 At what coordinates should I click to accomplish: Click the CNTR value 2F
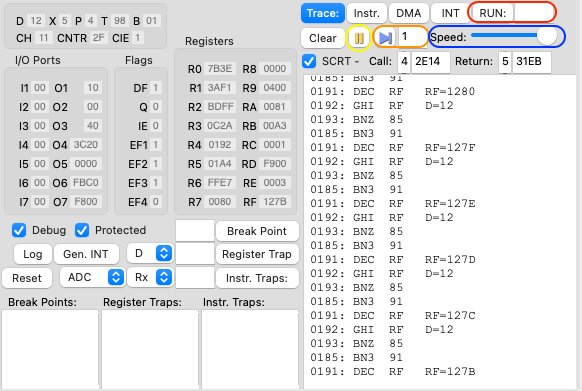[x=98, y=38]
